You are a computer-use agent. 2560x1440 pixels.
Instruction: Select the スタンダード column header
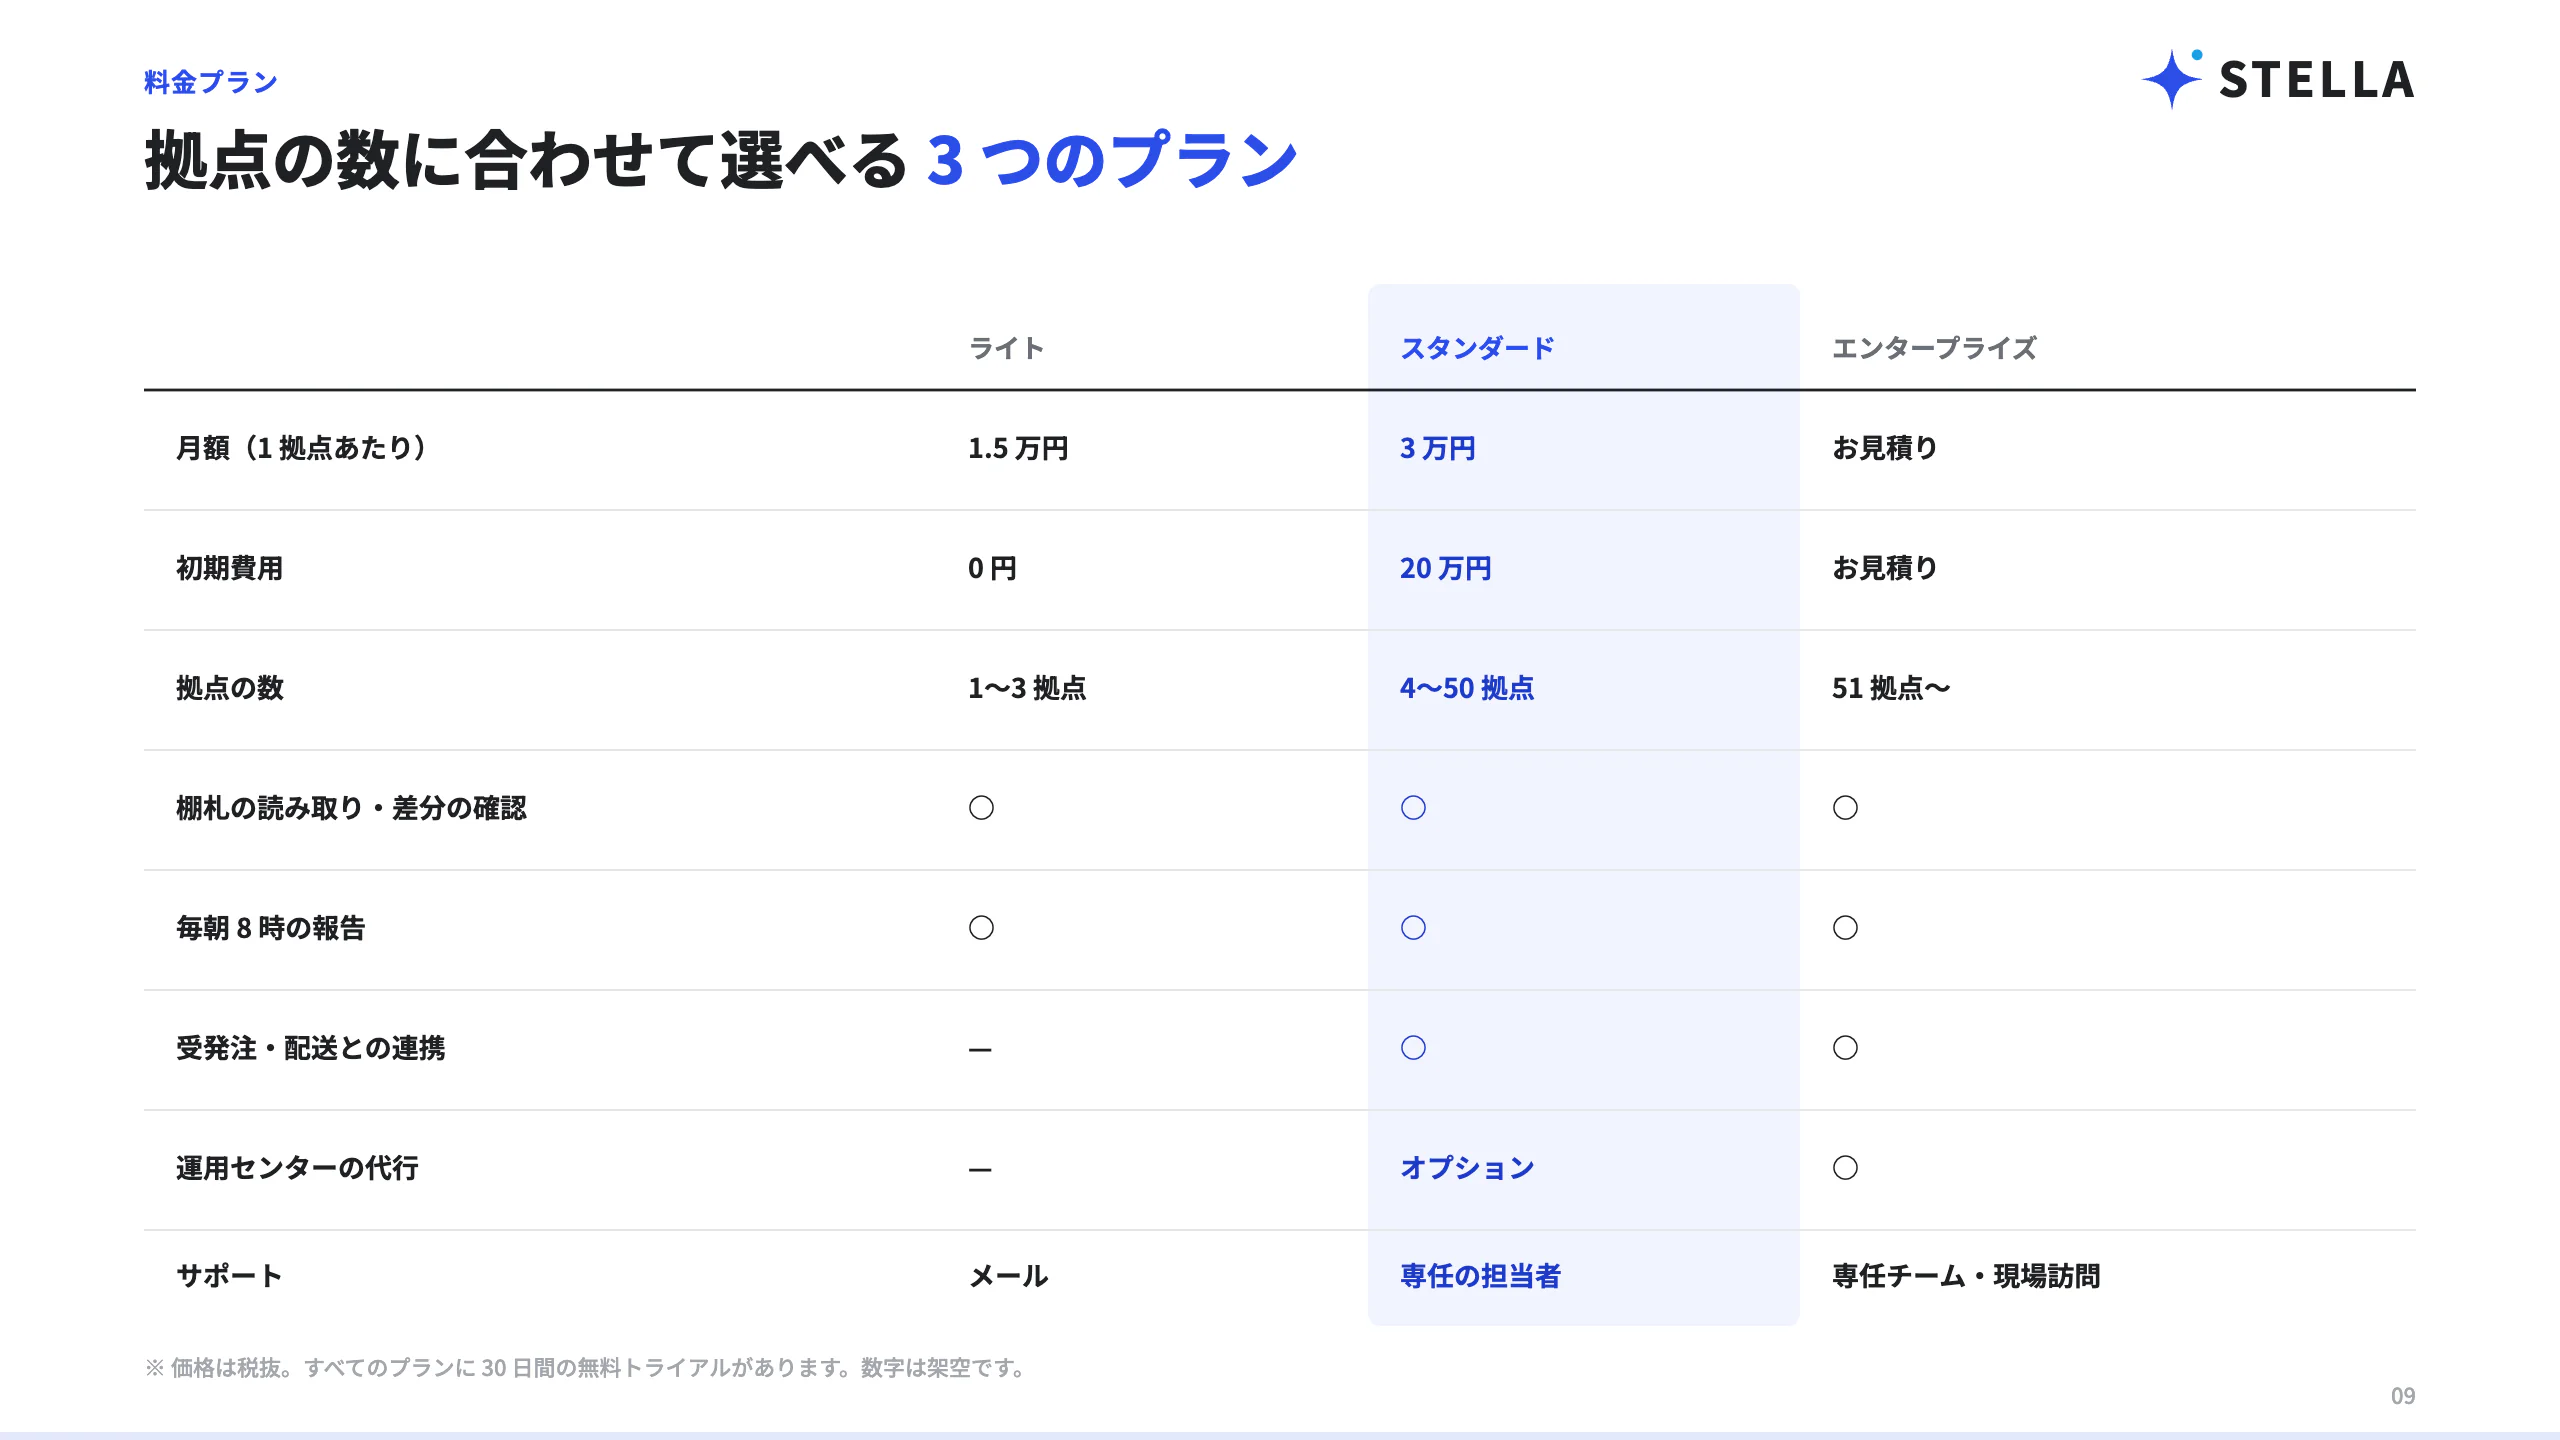pyautogui.click(x=1477, y=348)
